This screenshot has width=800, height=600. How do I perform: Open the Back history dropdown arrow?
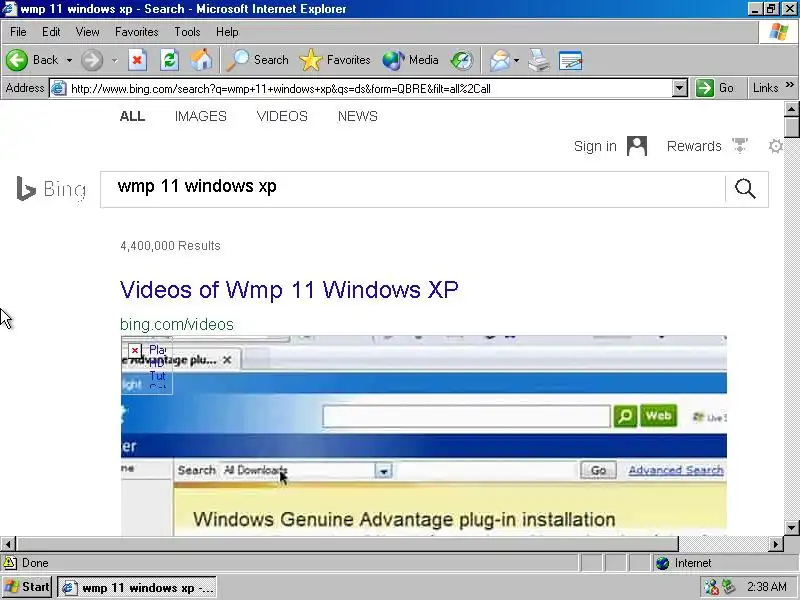pos(69,60)
